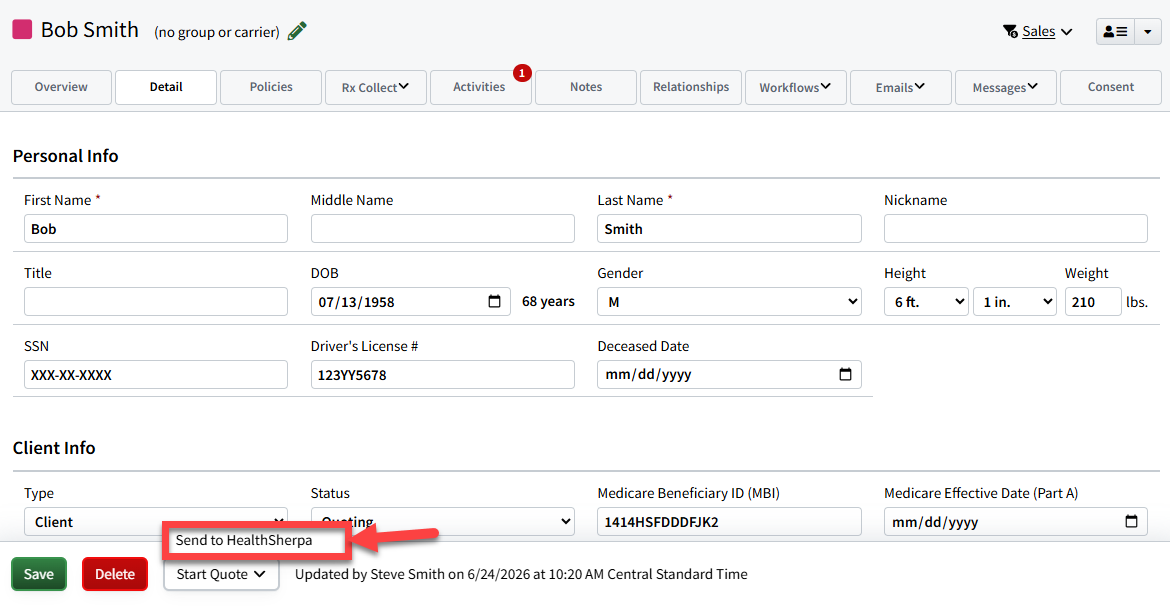Expand the Messages tab menu

(x=1005, y=87)
